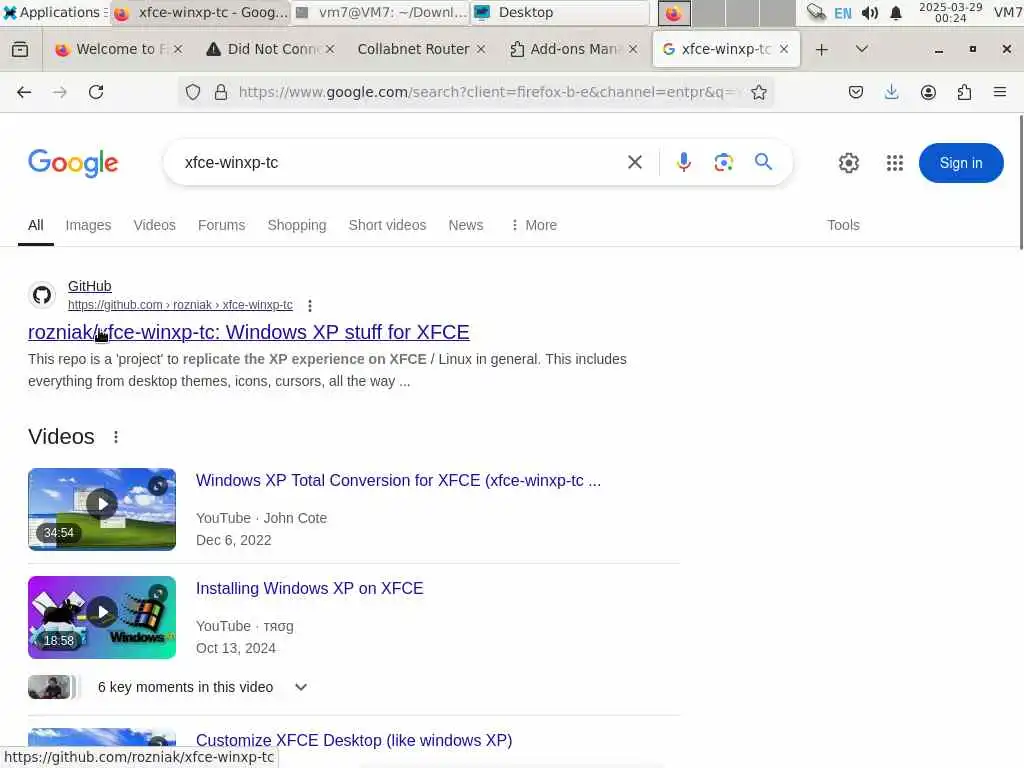Switch to News results tab
Screen dimensions: 1024x768
click(x=466, y=225)
